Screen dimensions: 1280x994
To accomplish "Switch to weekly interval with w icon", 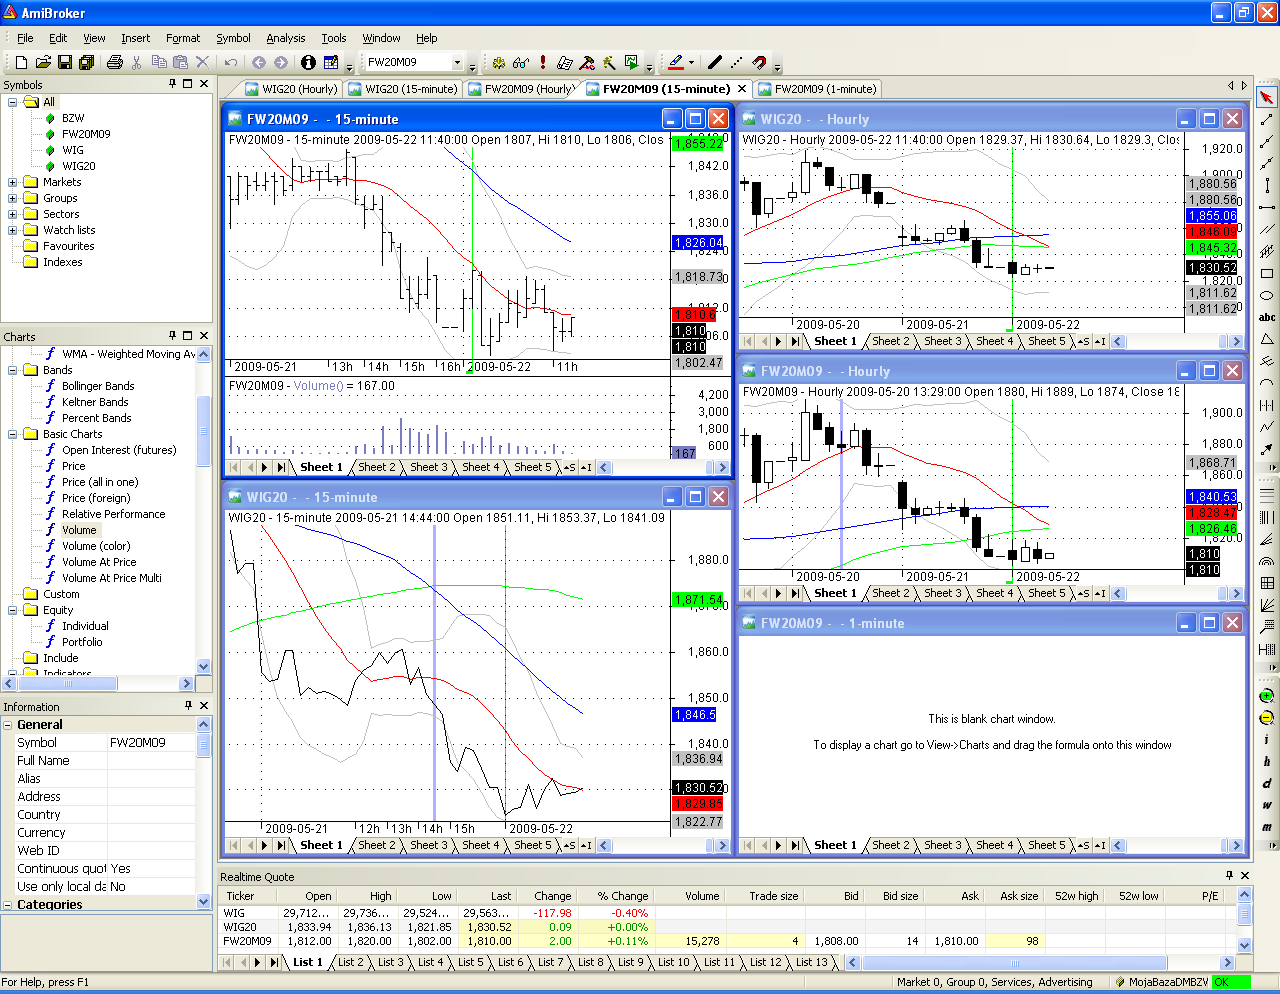I will click(1266, 805).
